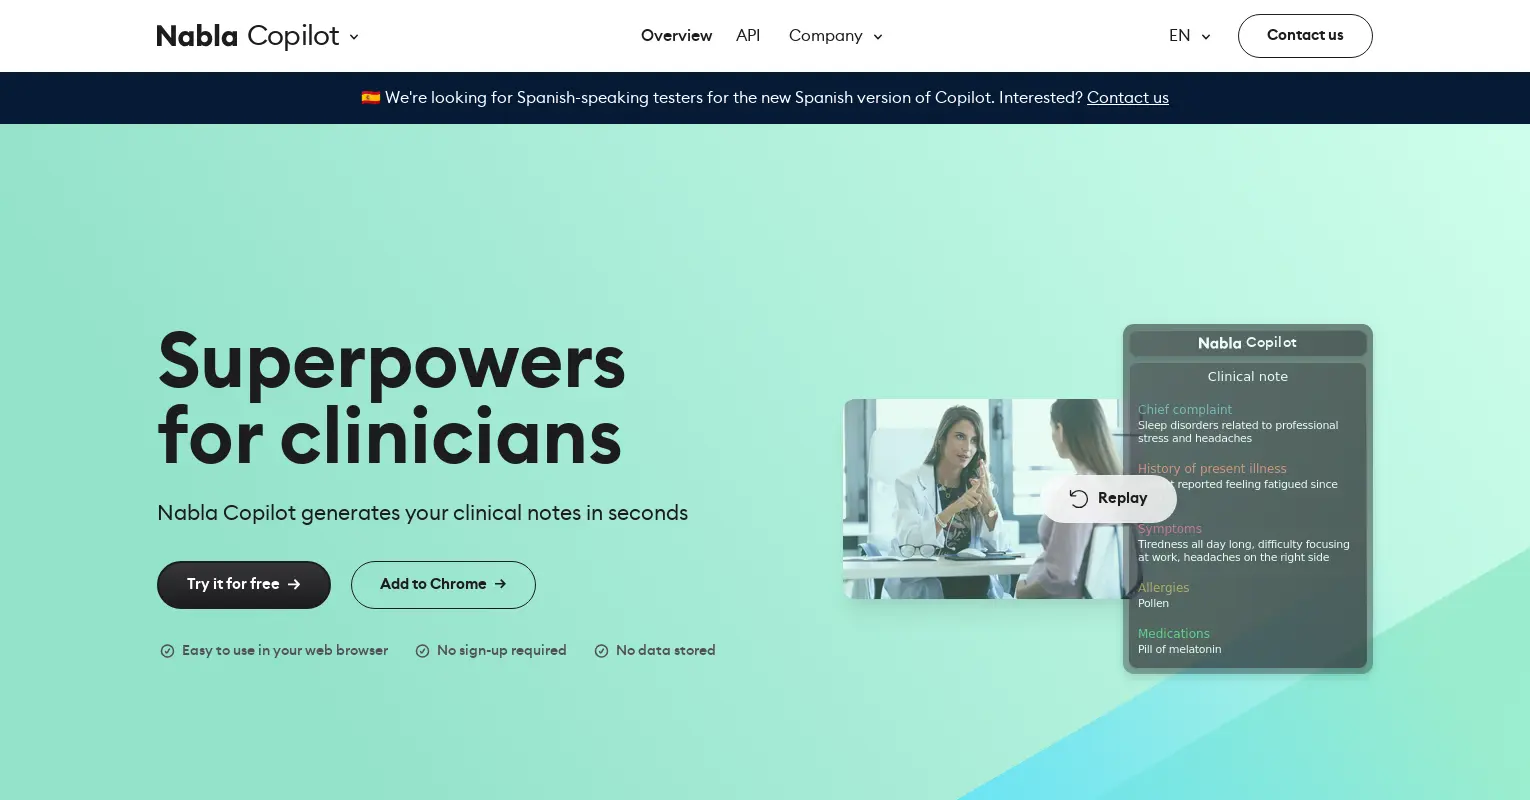This screenshot has width=1530, height=800.
Task: Click Try it for free button
Action: 244,585
